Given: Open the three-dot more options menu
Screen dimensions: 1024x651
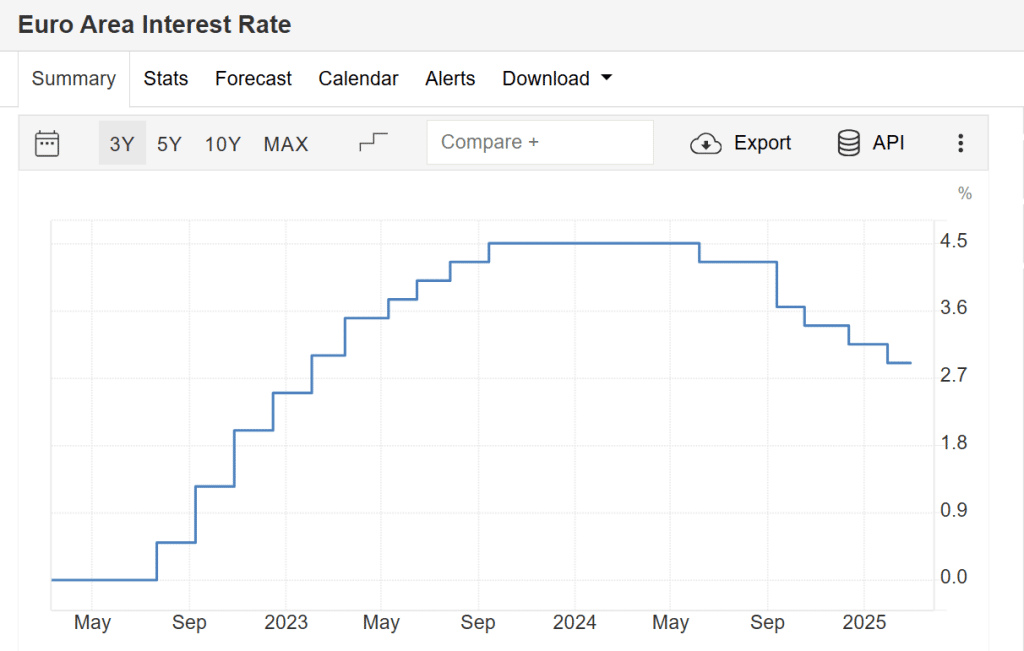Looking at the screenshot, I should coord(960,143).
